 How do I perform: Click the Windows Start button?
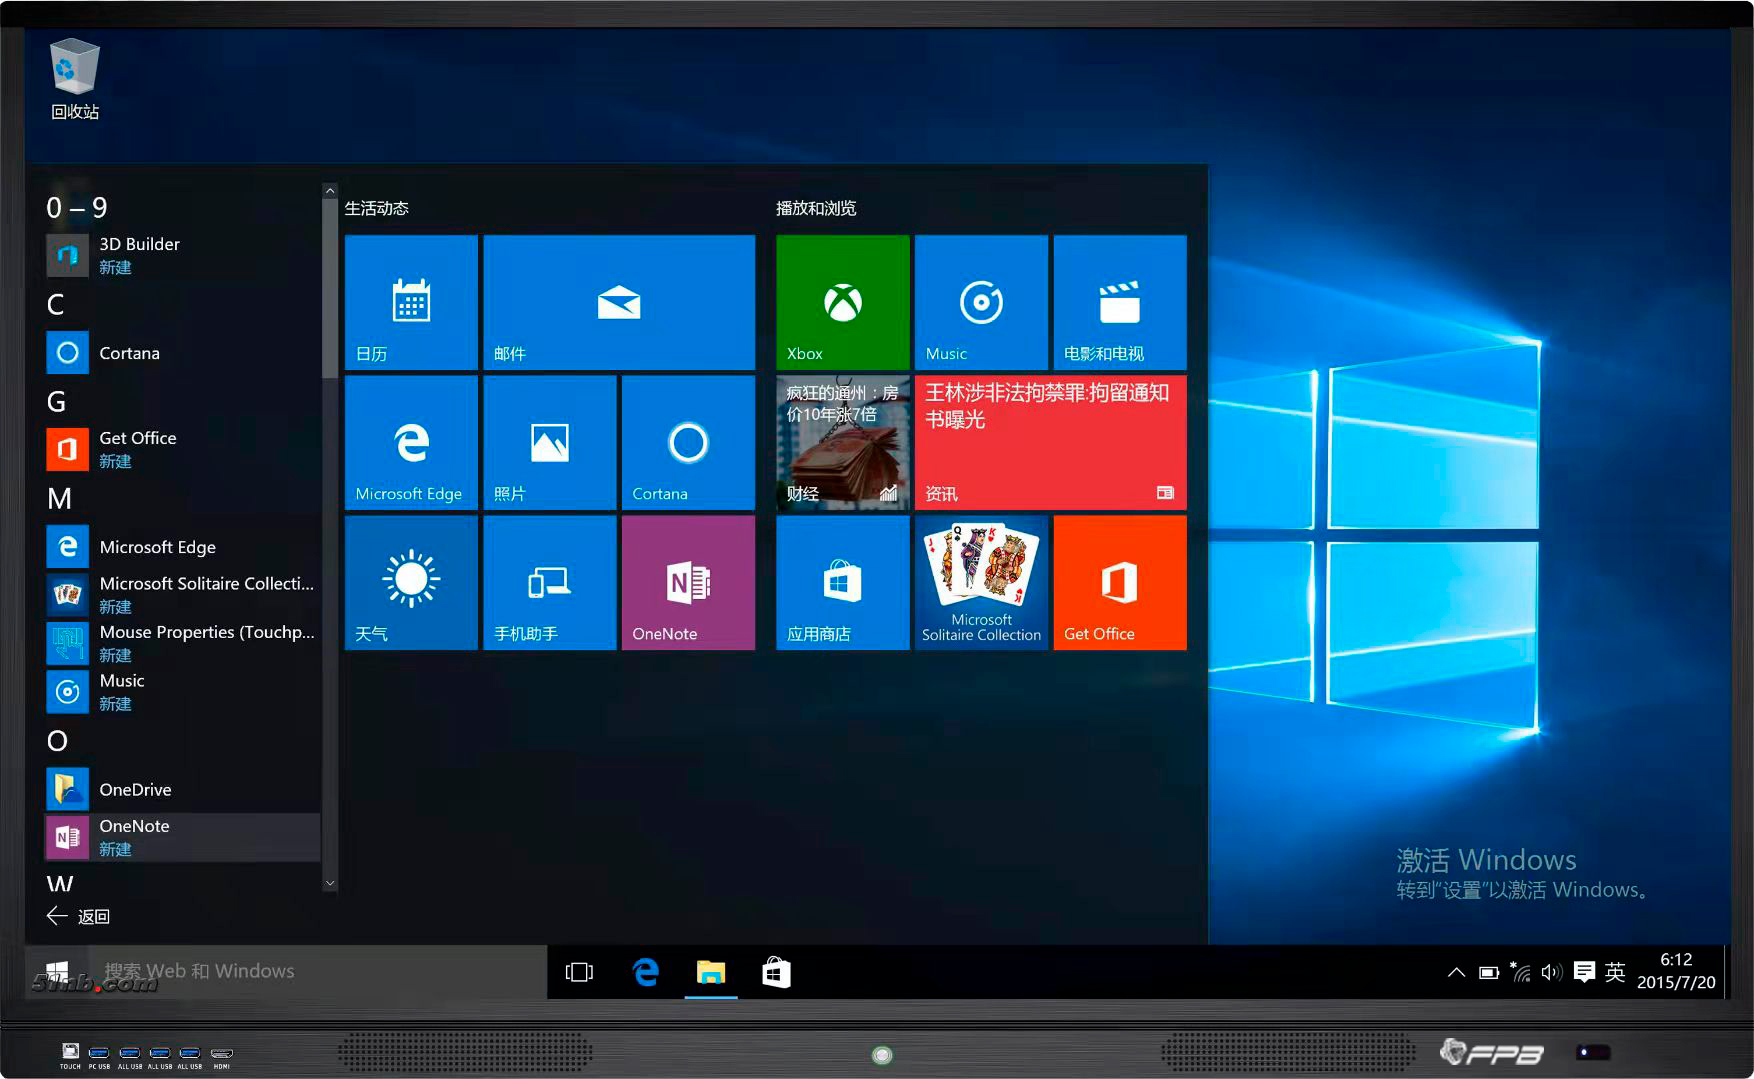click(x=58, y=972)
